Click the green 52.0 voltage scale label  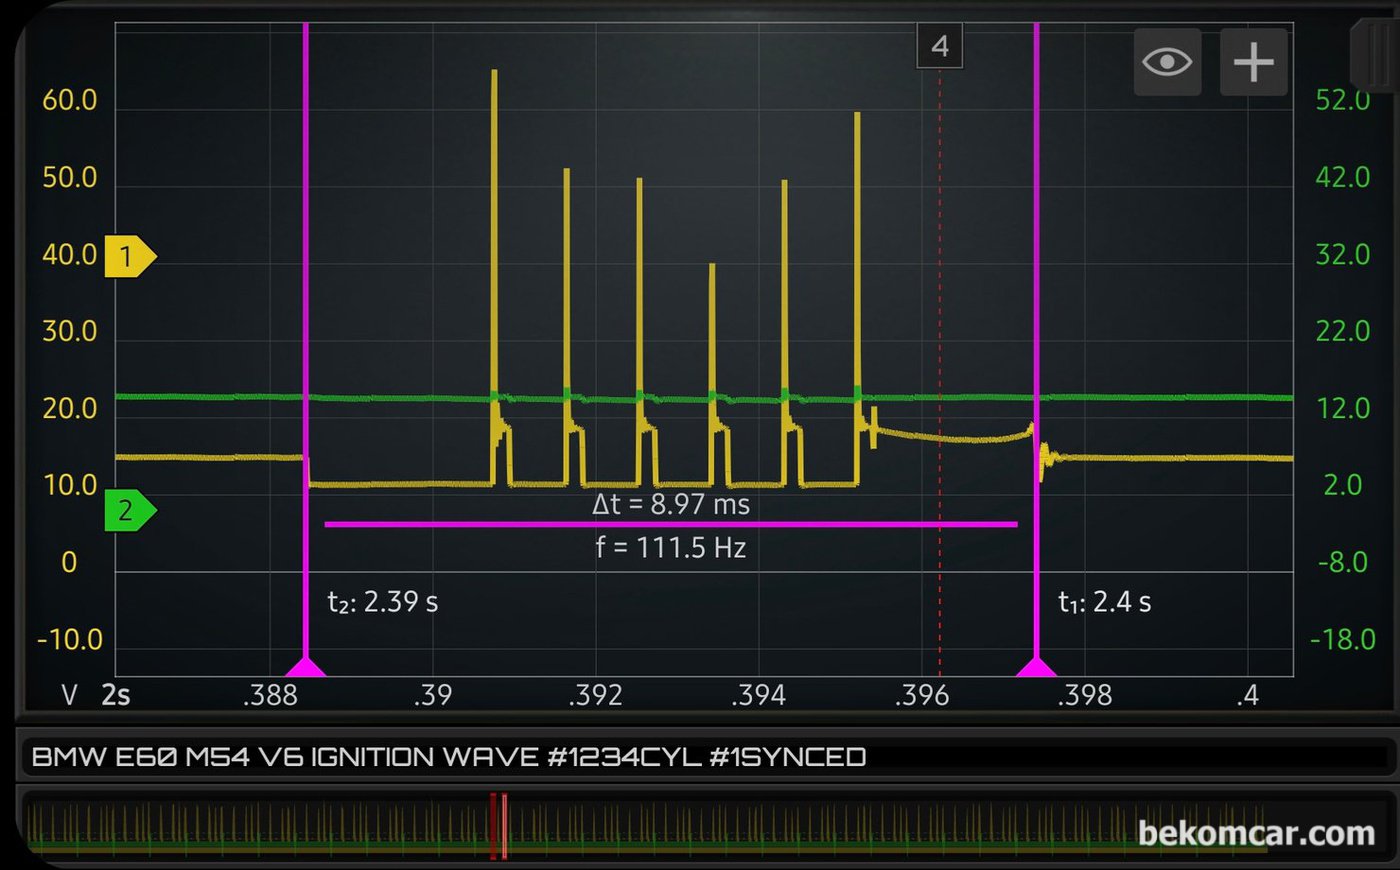tap(1342, 100)
